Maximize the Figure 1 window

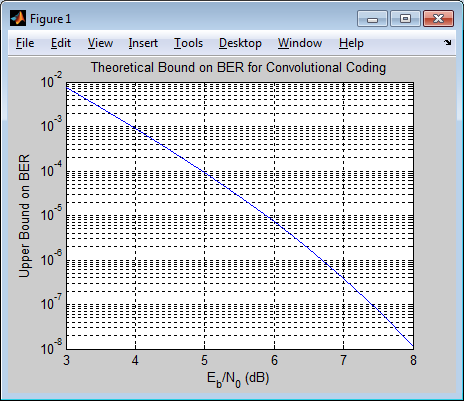(405, 19)
